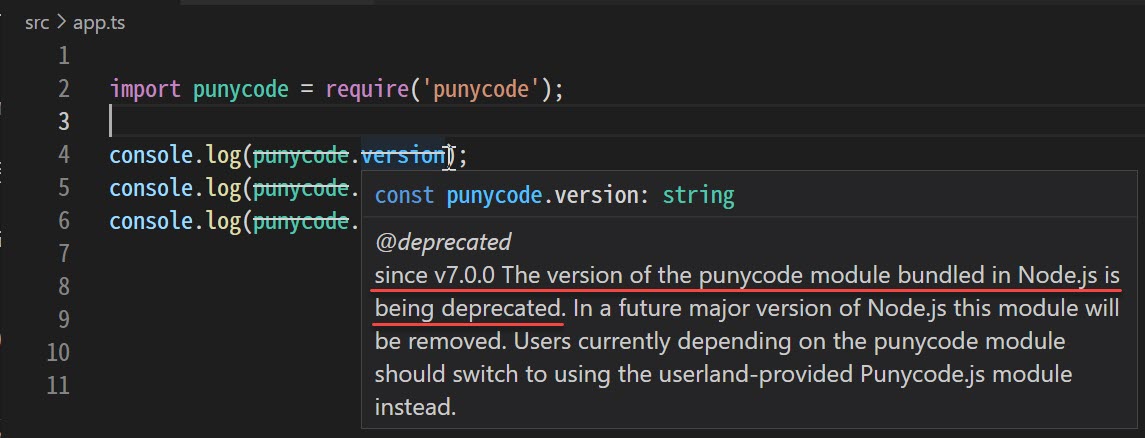Click struck-through punycode on line 4

click(x=301, y=156)
